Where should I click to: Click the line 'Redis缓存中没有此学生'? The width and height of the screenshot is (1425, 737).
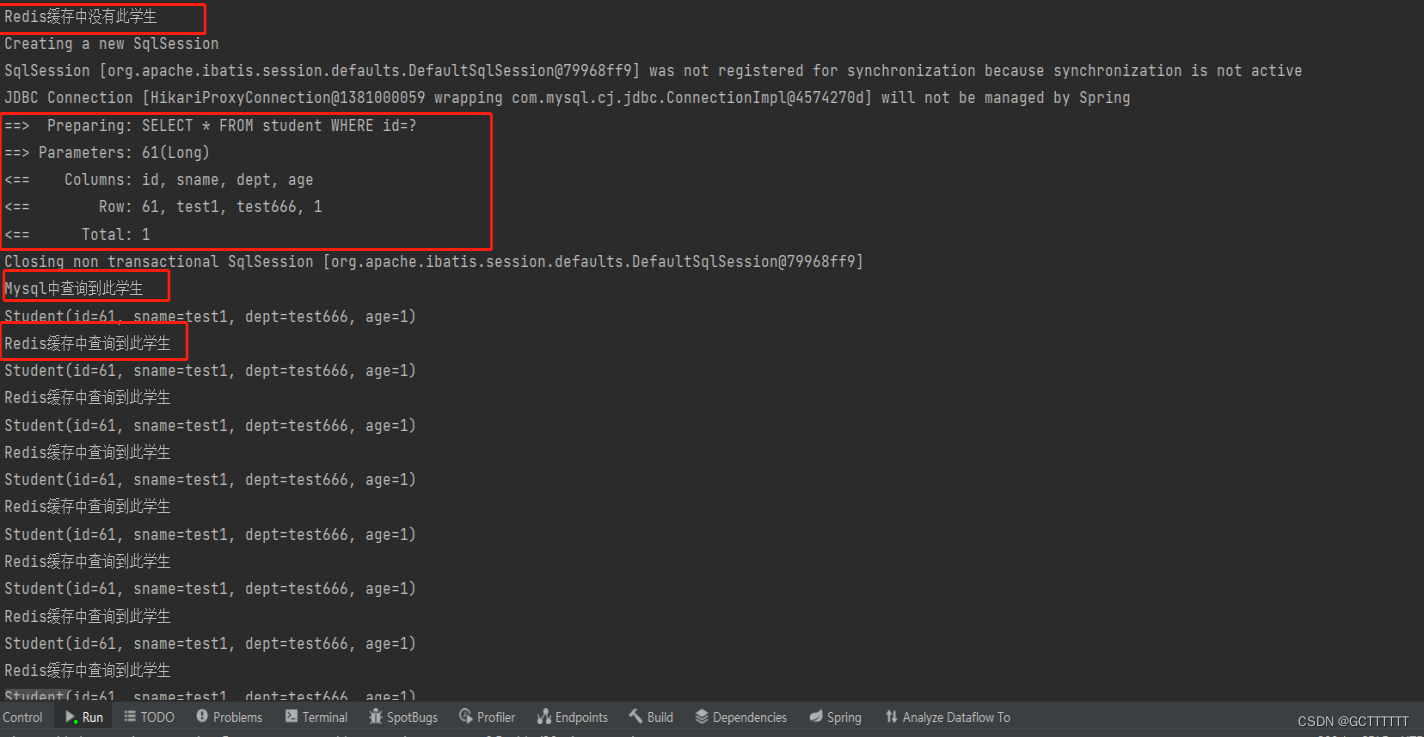(80, 17)
